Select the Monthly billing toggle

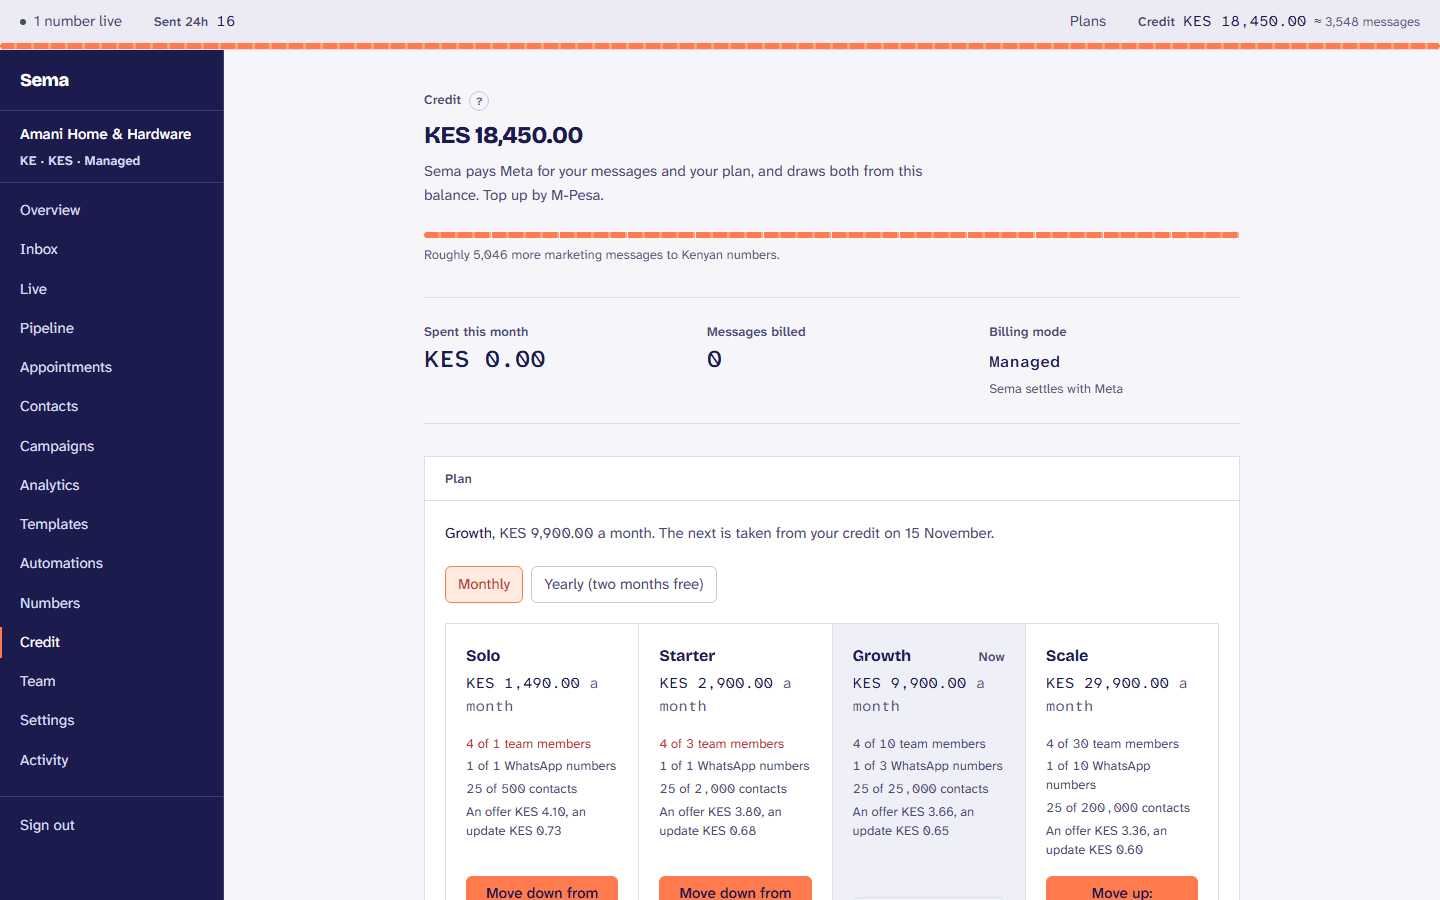coord(484,585)
